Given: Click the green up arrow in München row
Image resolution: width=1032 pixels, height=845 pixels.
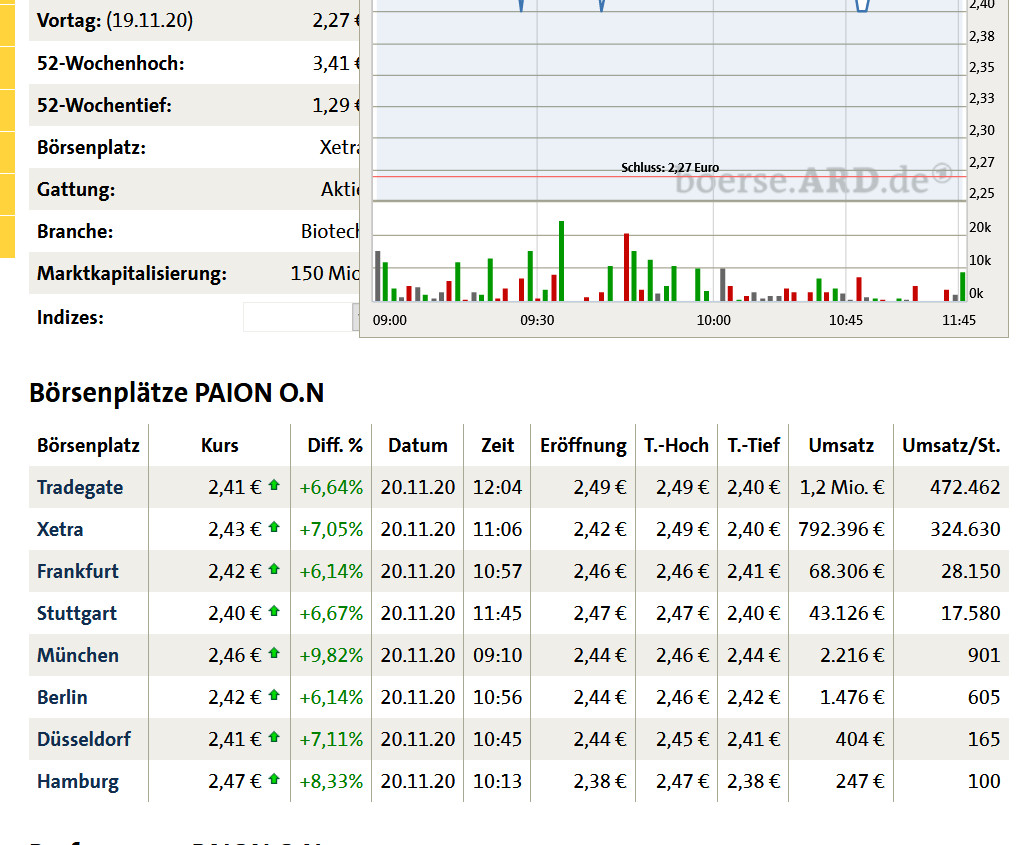Looking at the screenshot, I should (x=274, y=653).
